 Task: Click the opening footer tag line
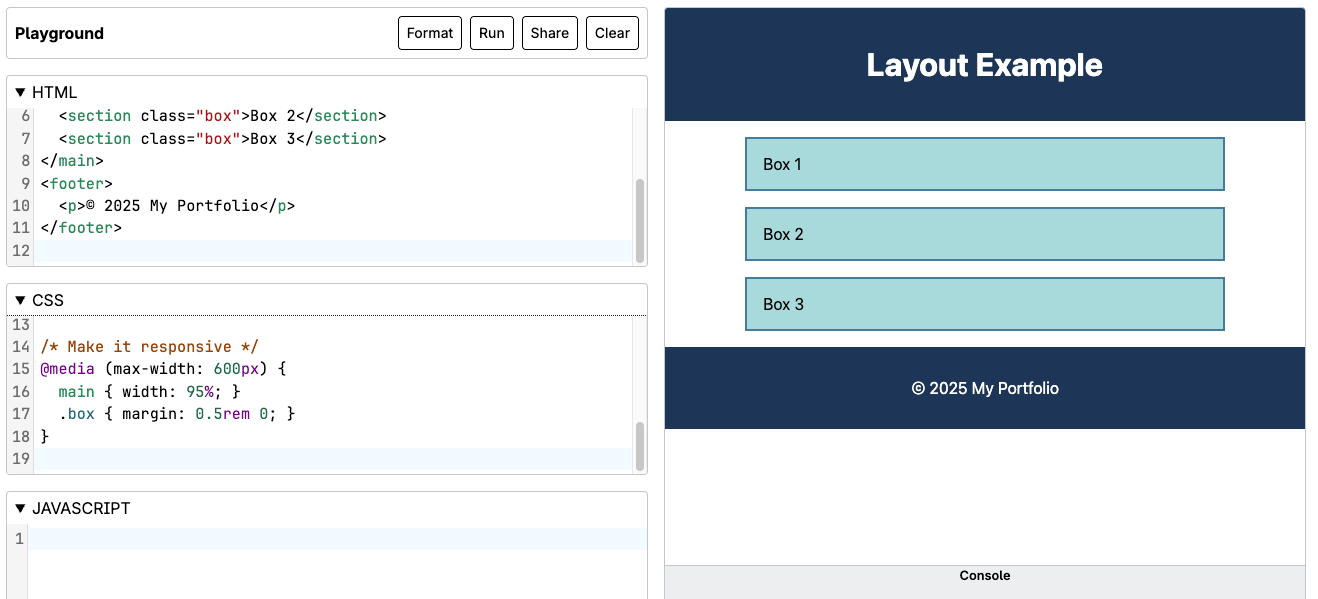coord(77,183)
